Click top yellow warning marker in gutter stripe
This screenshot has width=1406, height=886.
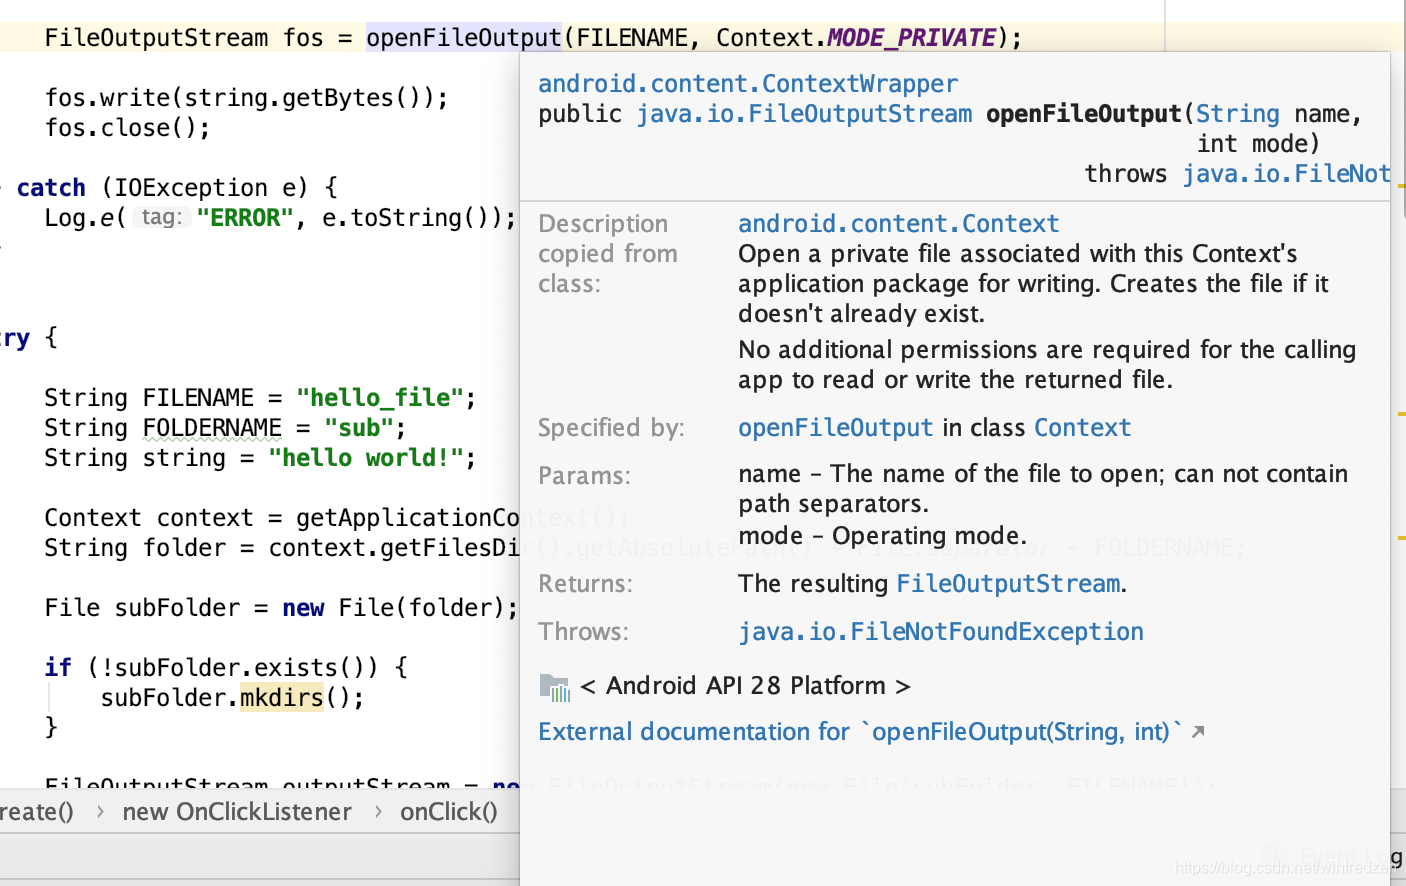pos(1401,186)
